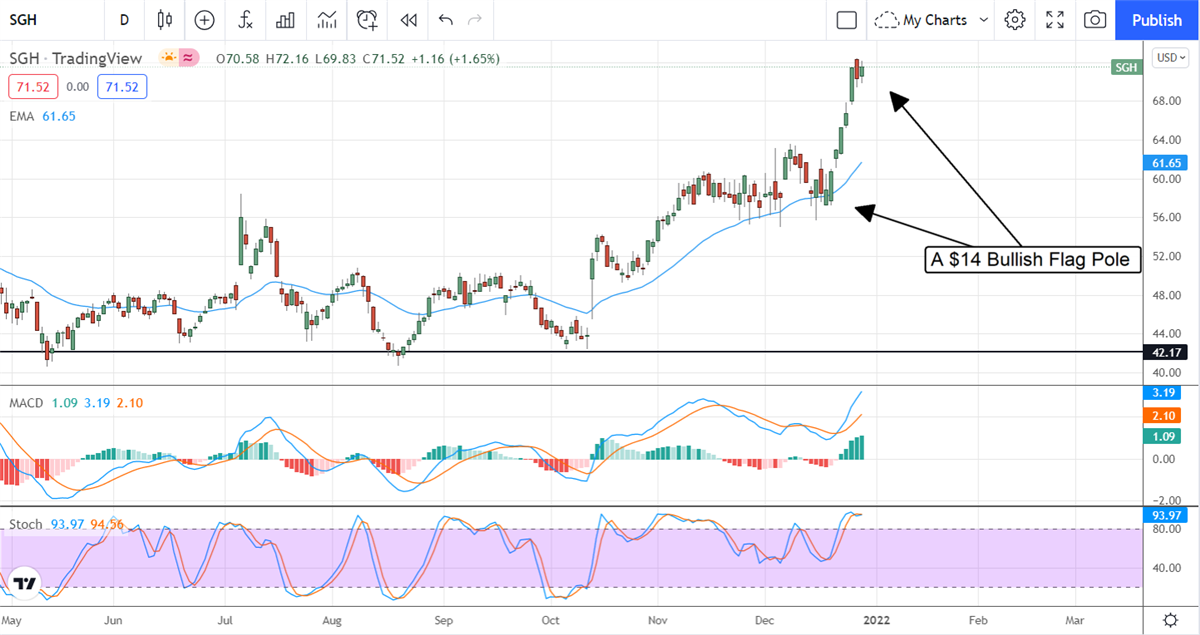This screenshot has height=635, width=1200.
Task: Click the undo arrow
Action: (445, 20)
